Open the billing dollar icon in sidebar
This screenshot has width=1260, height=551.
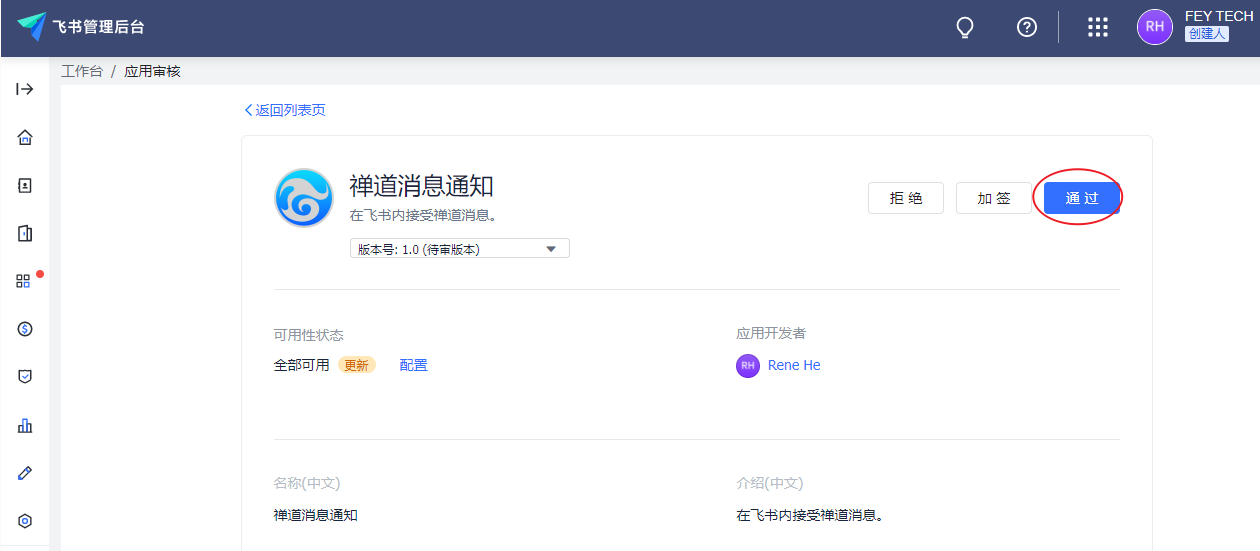coord(25,329)
